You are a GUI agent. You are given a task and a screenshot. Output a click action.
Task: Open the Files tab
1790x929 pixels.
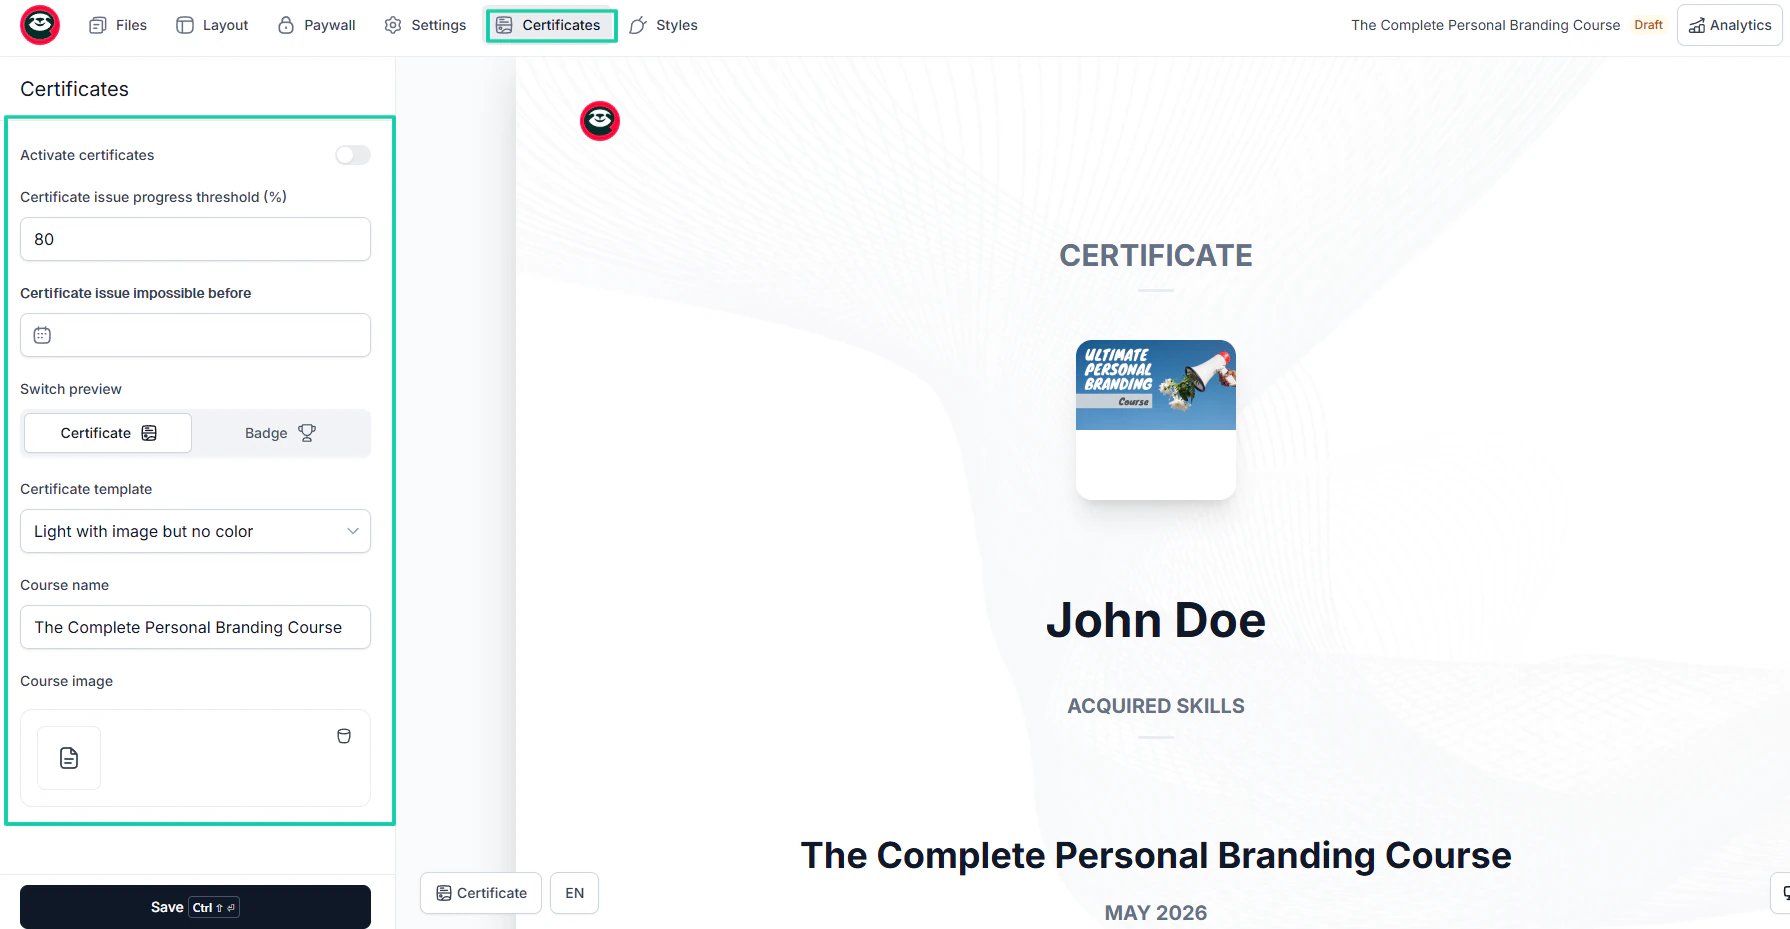pyautogui.click(x=118, y=25)
